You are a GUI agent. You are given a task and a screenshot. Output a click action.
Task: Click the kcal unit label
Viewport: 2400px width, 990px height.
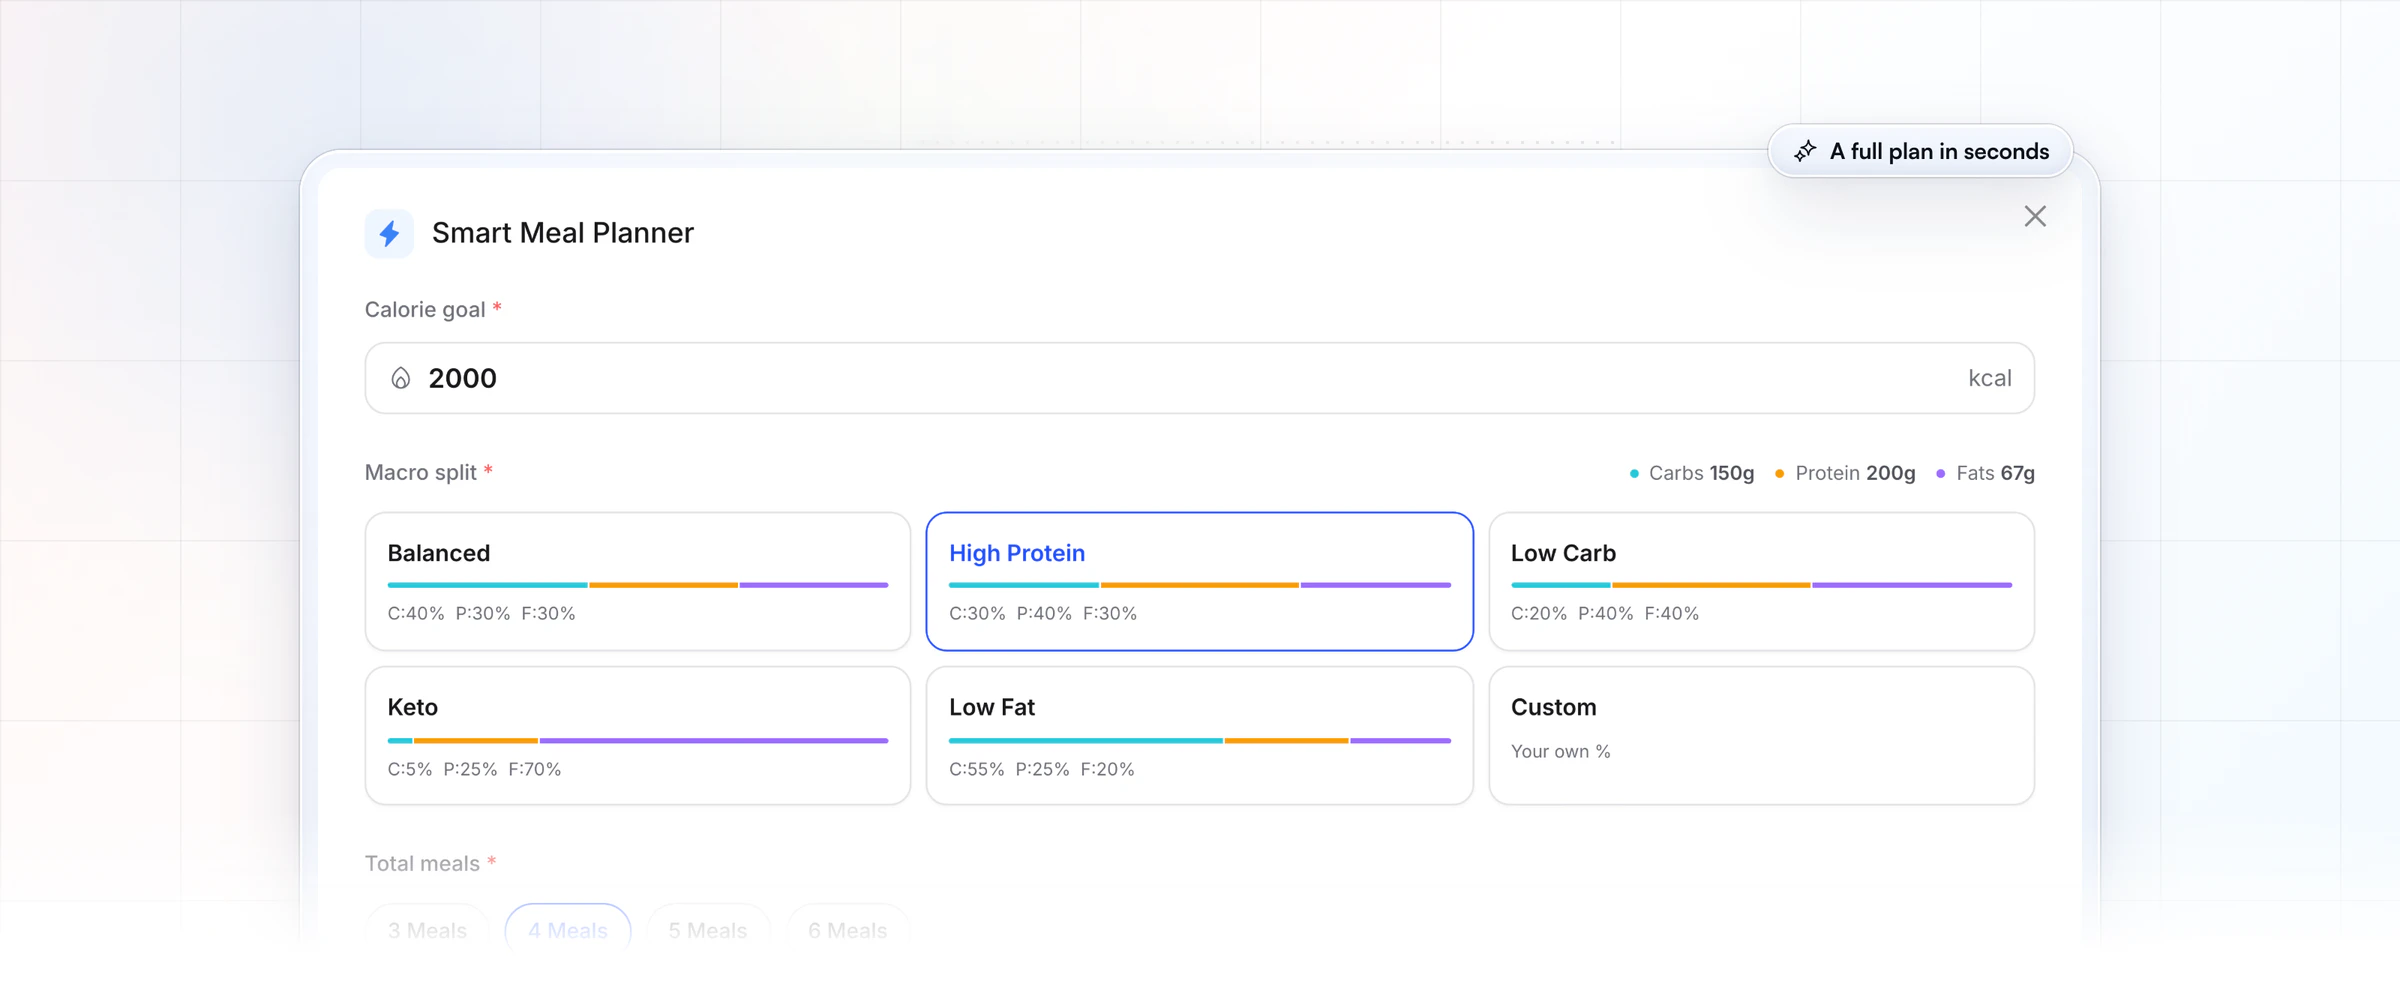pyautogui.click(x=1990, y=378)
